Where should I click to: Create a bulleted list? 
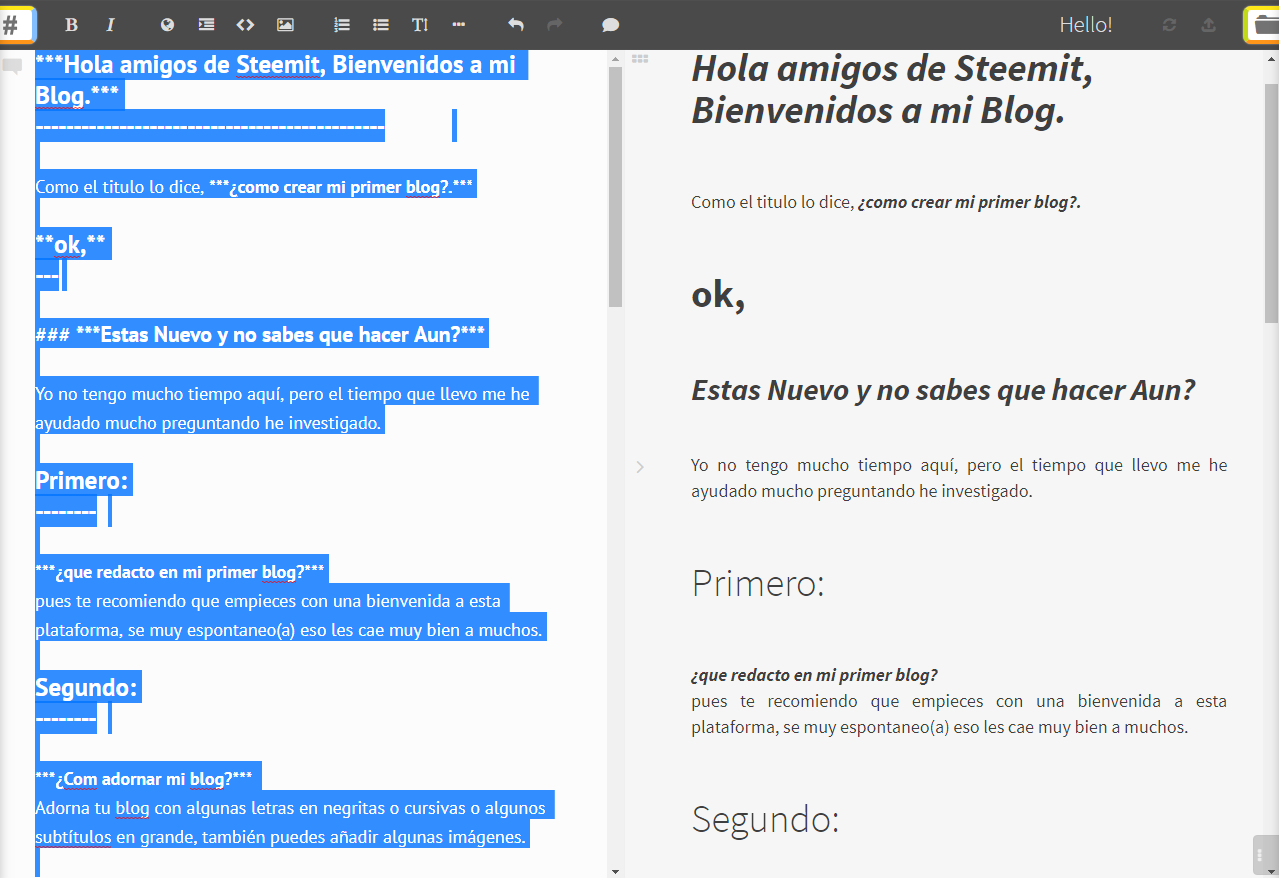(x=381, y=25)
